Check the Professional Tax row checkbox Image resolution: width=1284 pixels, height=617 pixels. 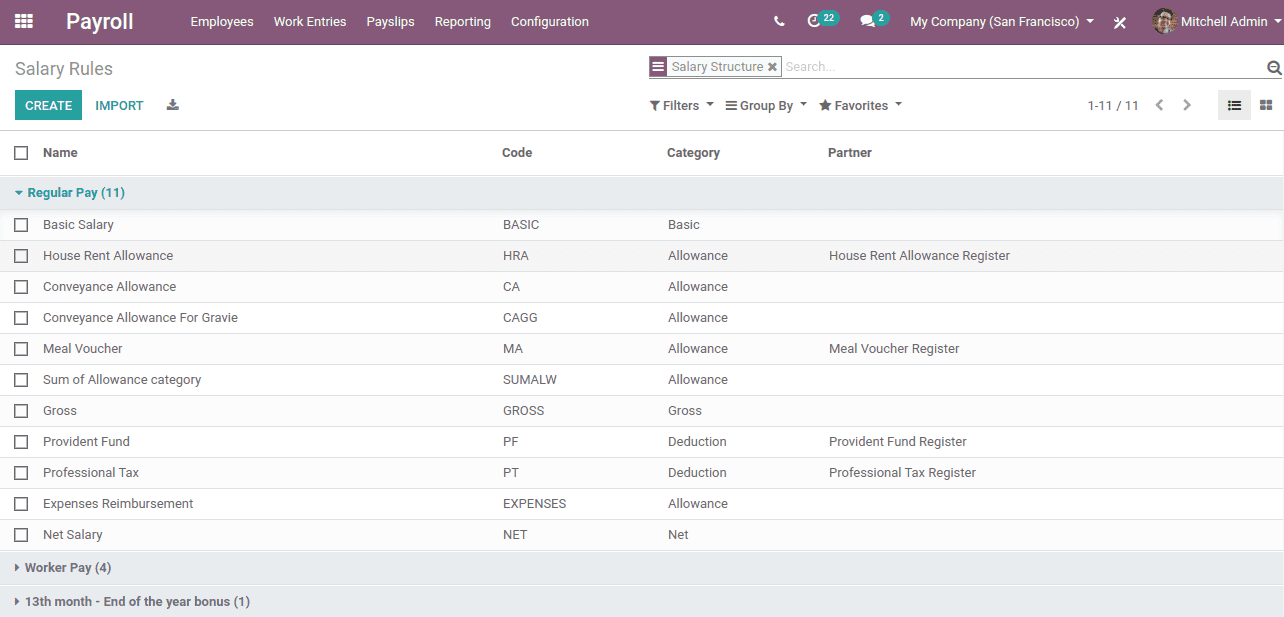[21, 473]
